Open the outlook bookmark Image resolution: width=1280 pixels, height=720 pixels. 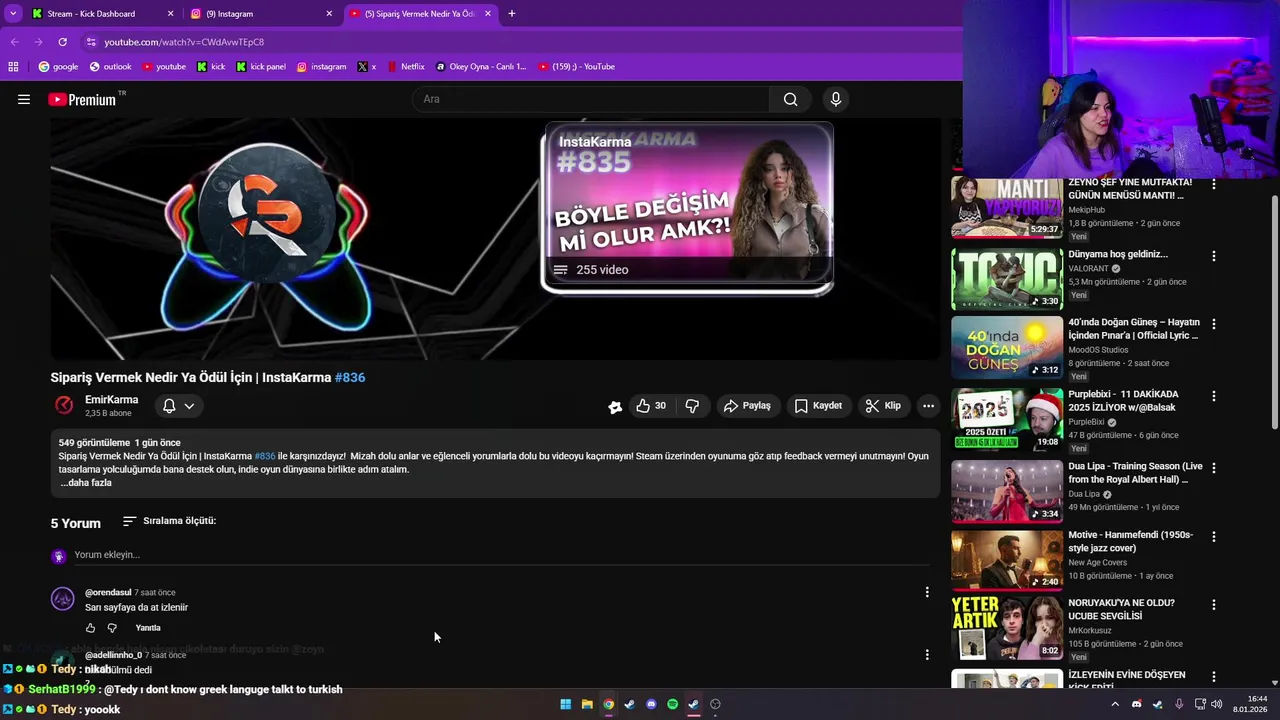[110, 67]
